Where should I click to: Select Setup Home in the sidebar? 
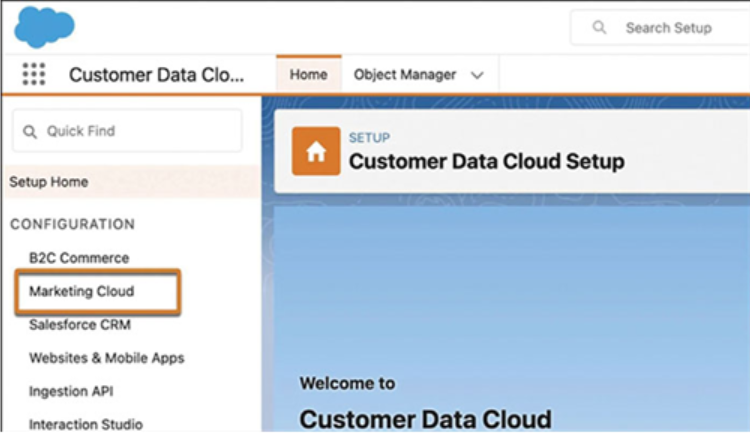pyautogui.click(x=132, y=182)
